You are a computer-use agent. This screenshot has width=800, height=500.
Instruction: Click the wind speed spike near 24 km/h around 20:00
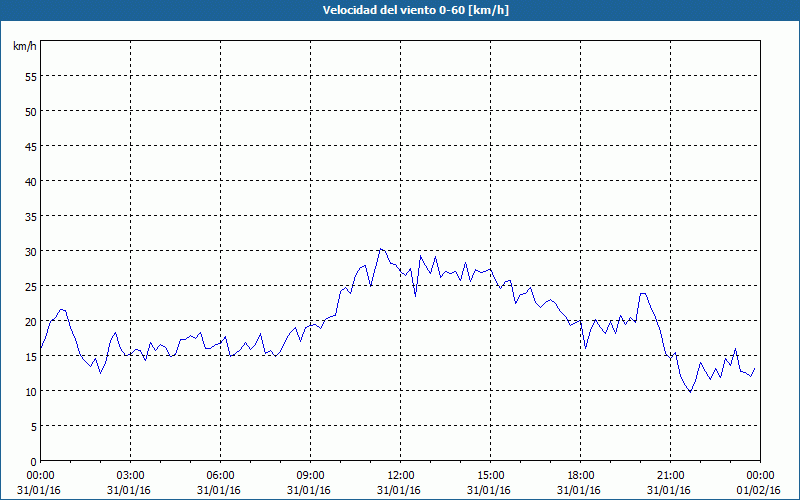click(642, 293)
